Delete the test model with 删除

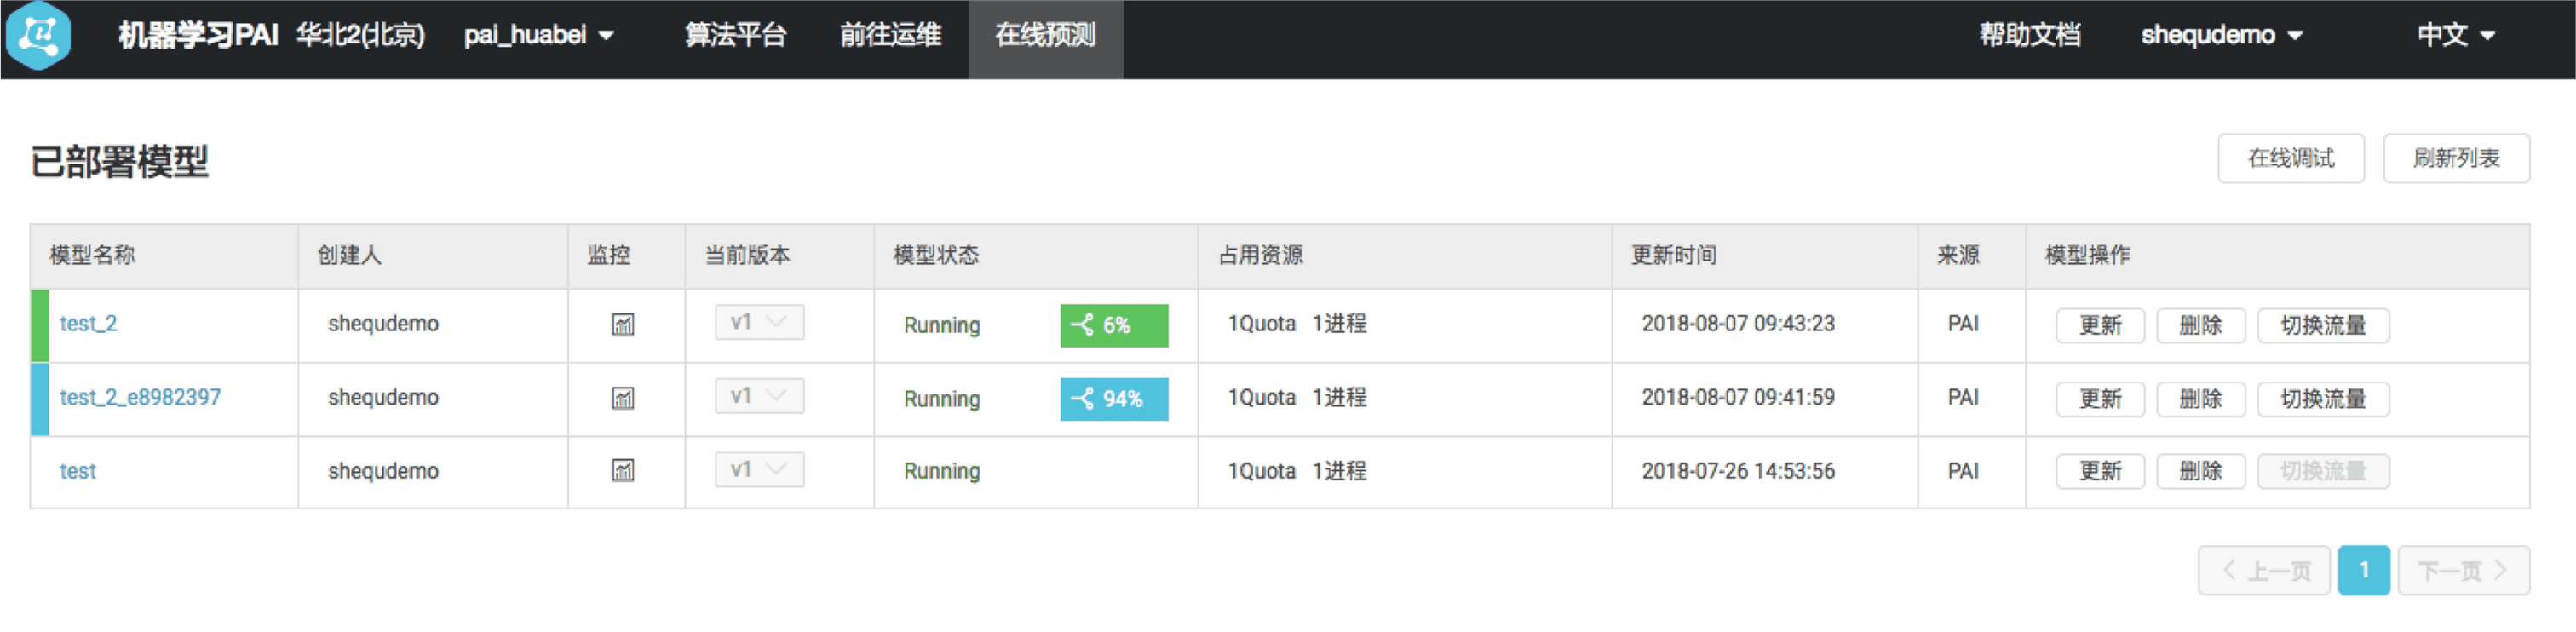2200,472
